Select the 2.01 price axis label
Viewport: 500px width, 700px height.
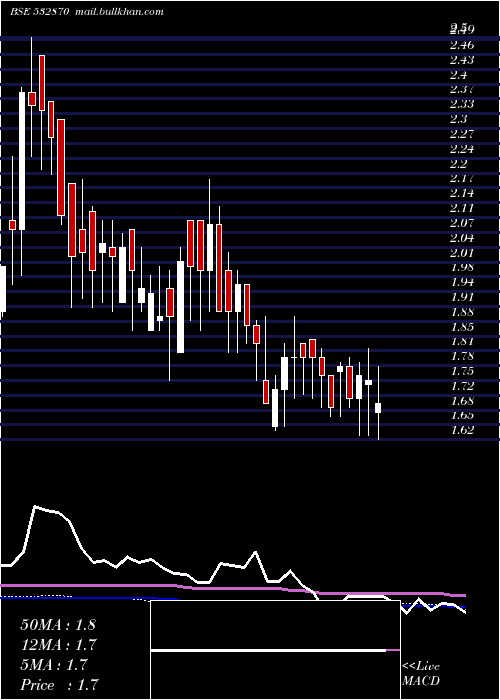[462, 253]
